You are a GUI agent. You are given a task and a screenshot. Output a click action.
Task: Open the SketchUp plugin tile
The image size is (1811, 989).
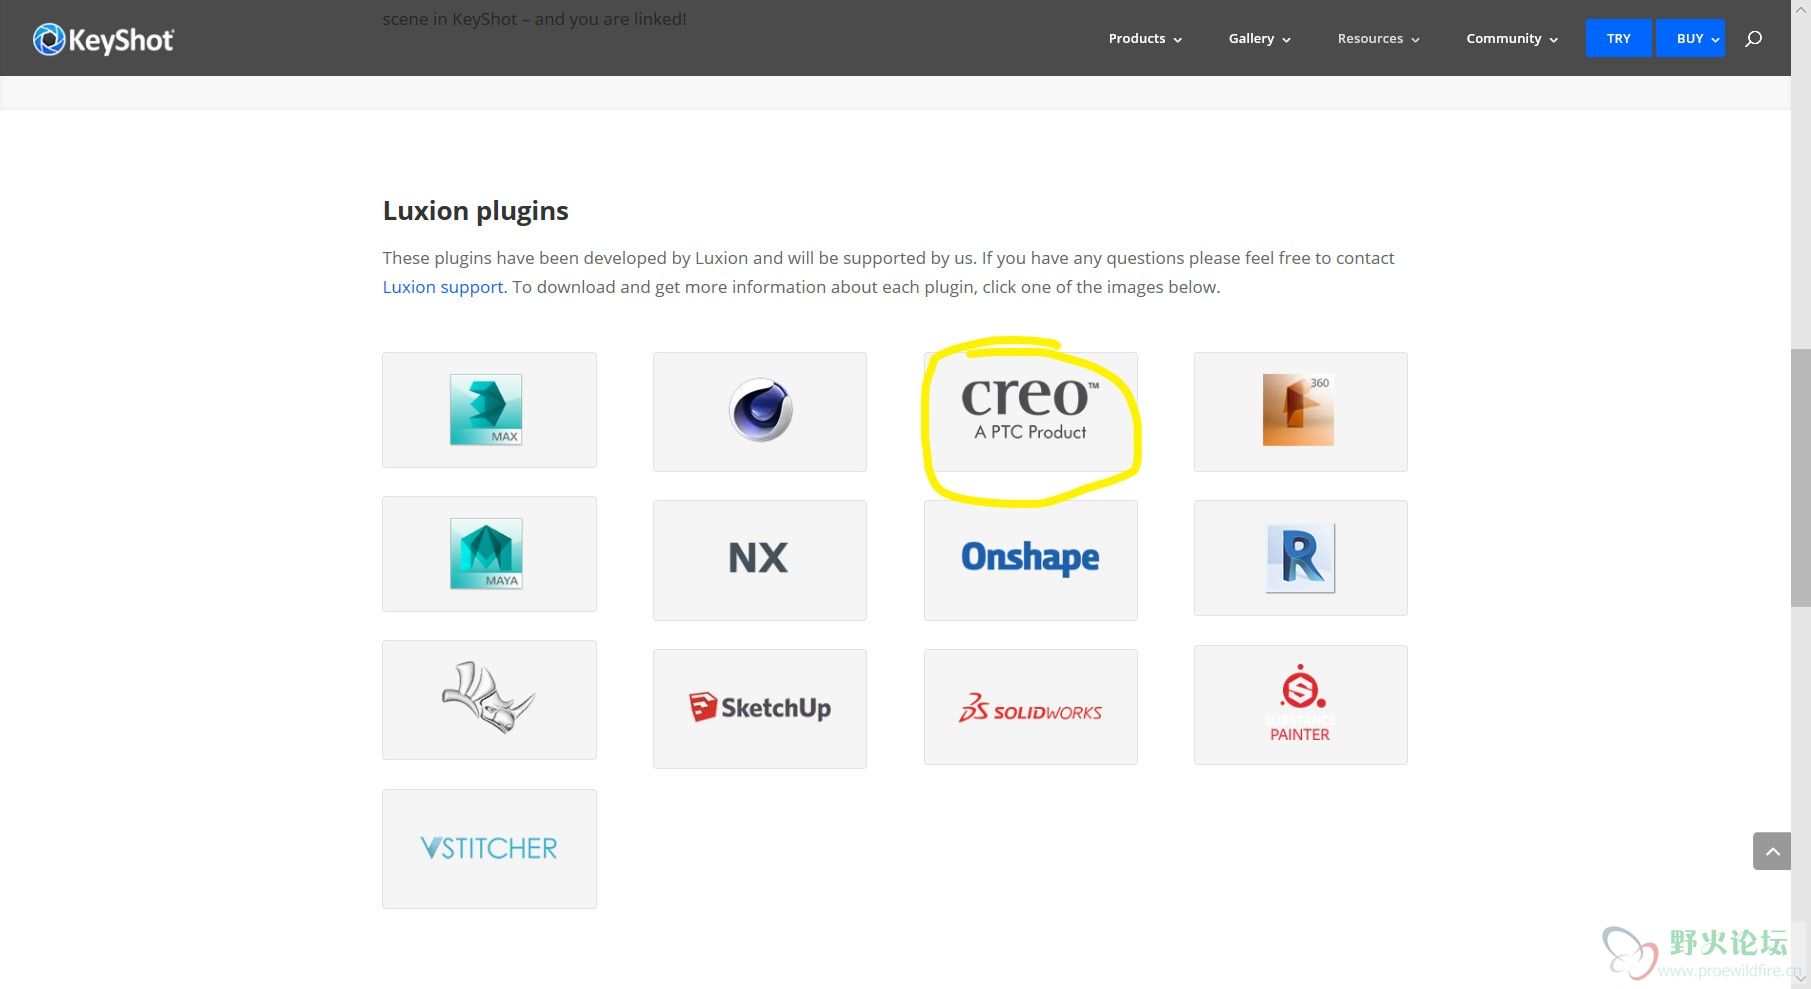point(760,709)
